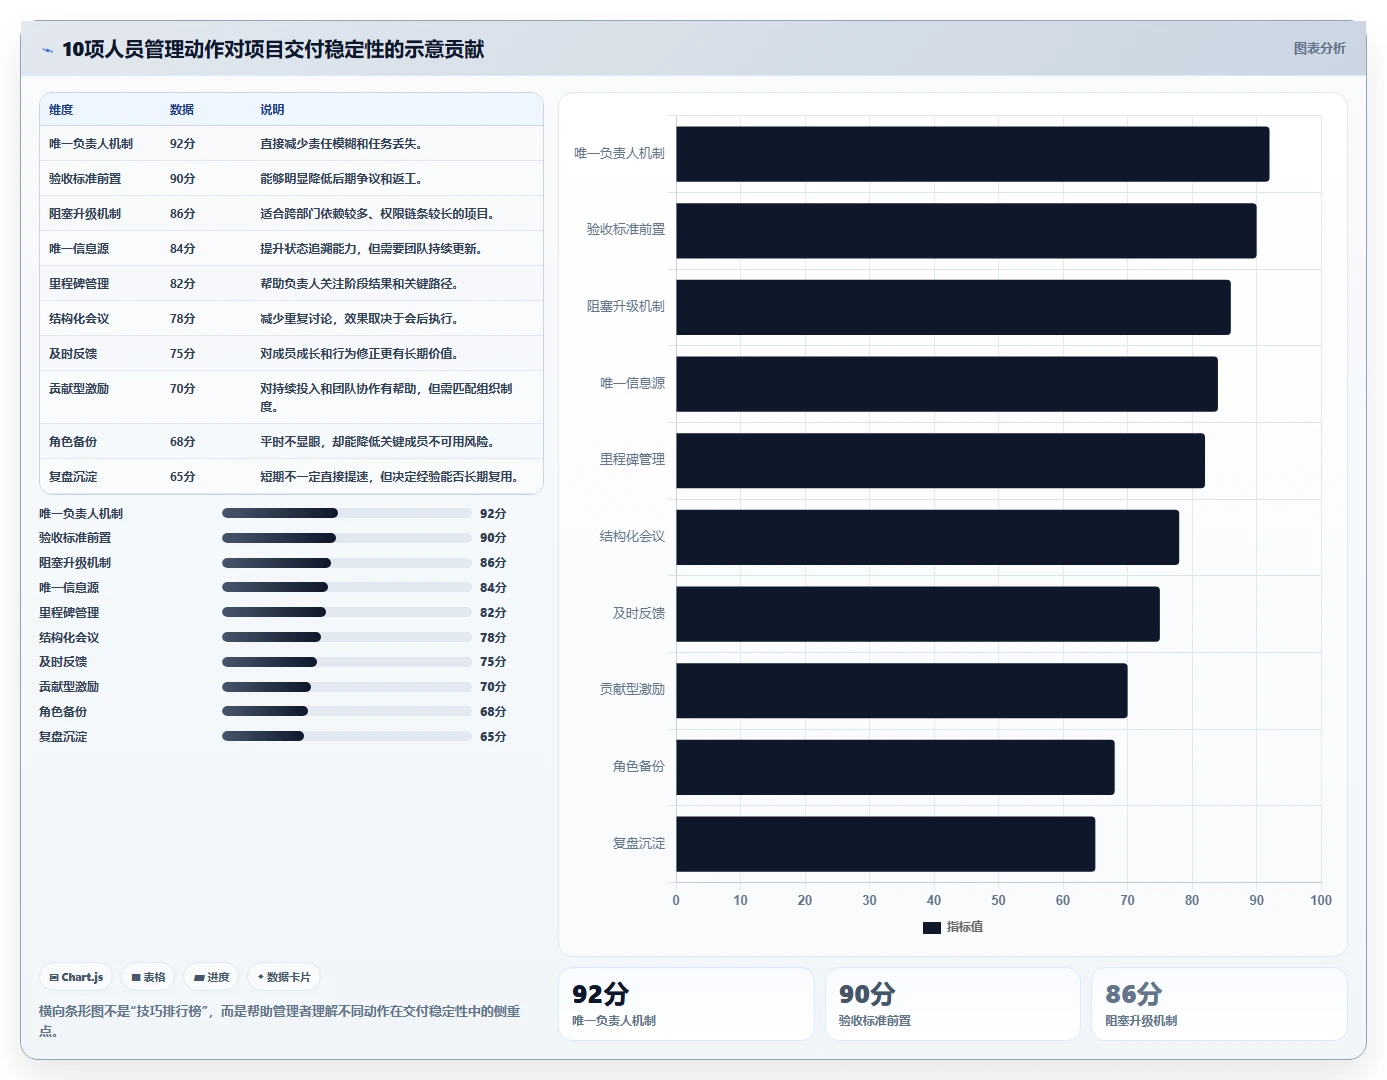
Task: Click the progress bar showing 86分
Action: 347,563
